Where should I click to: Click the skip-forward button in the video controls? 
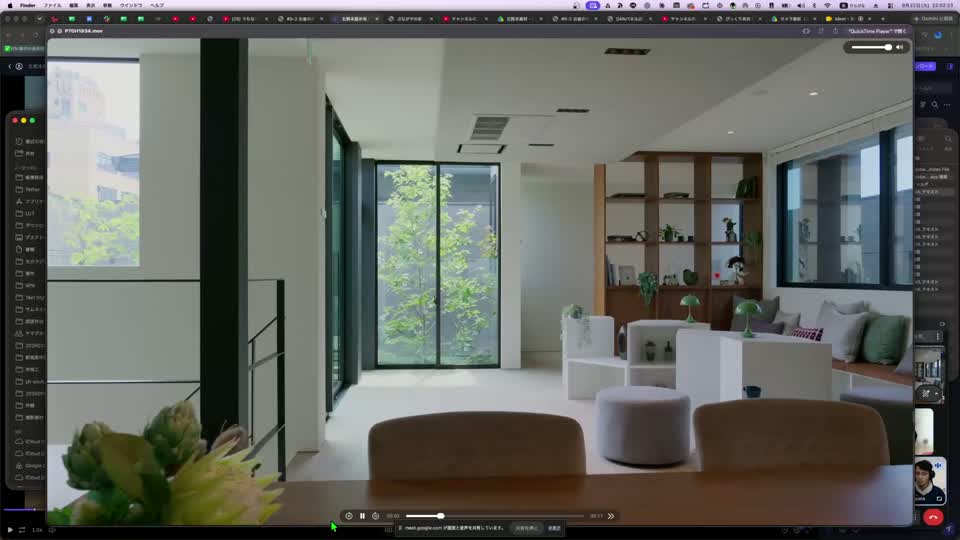[x=376, y=516]
